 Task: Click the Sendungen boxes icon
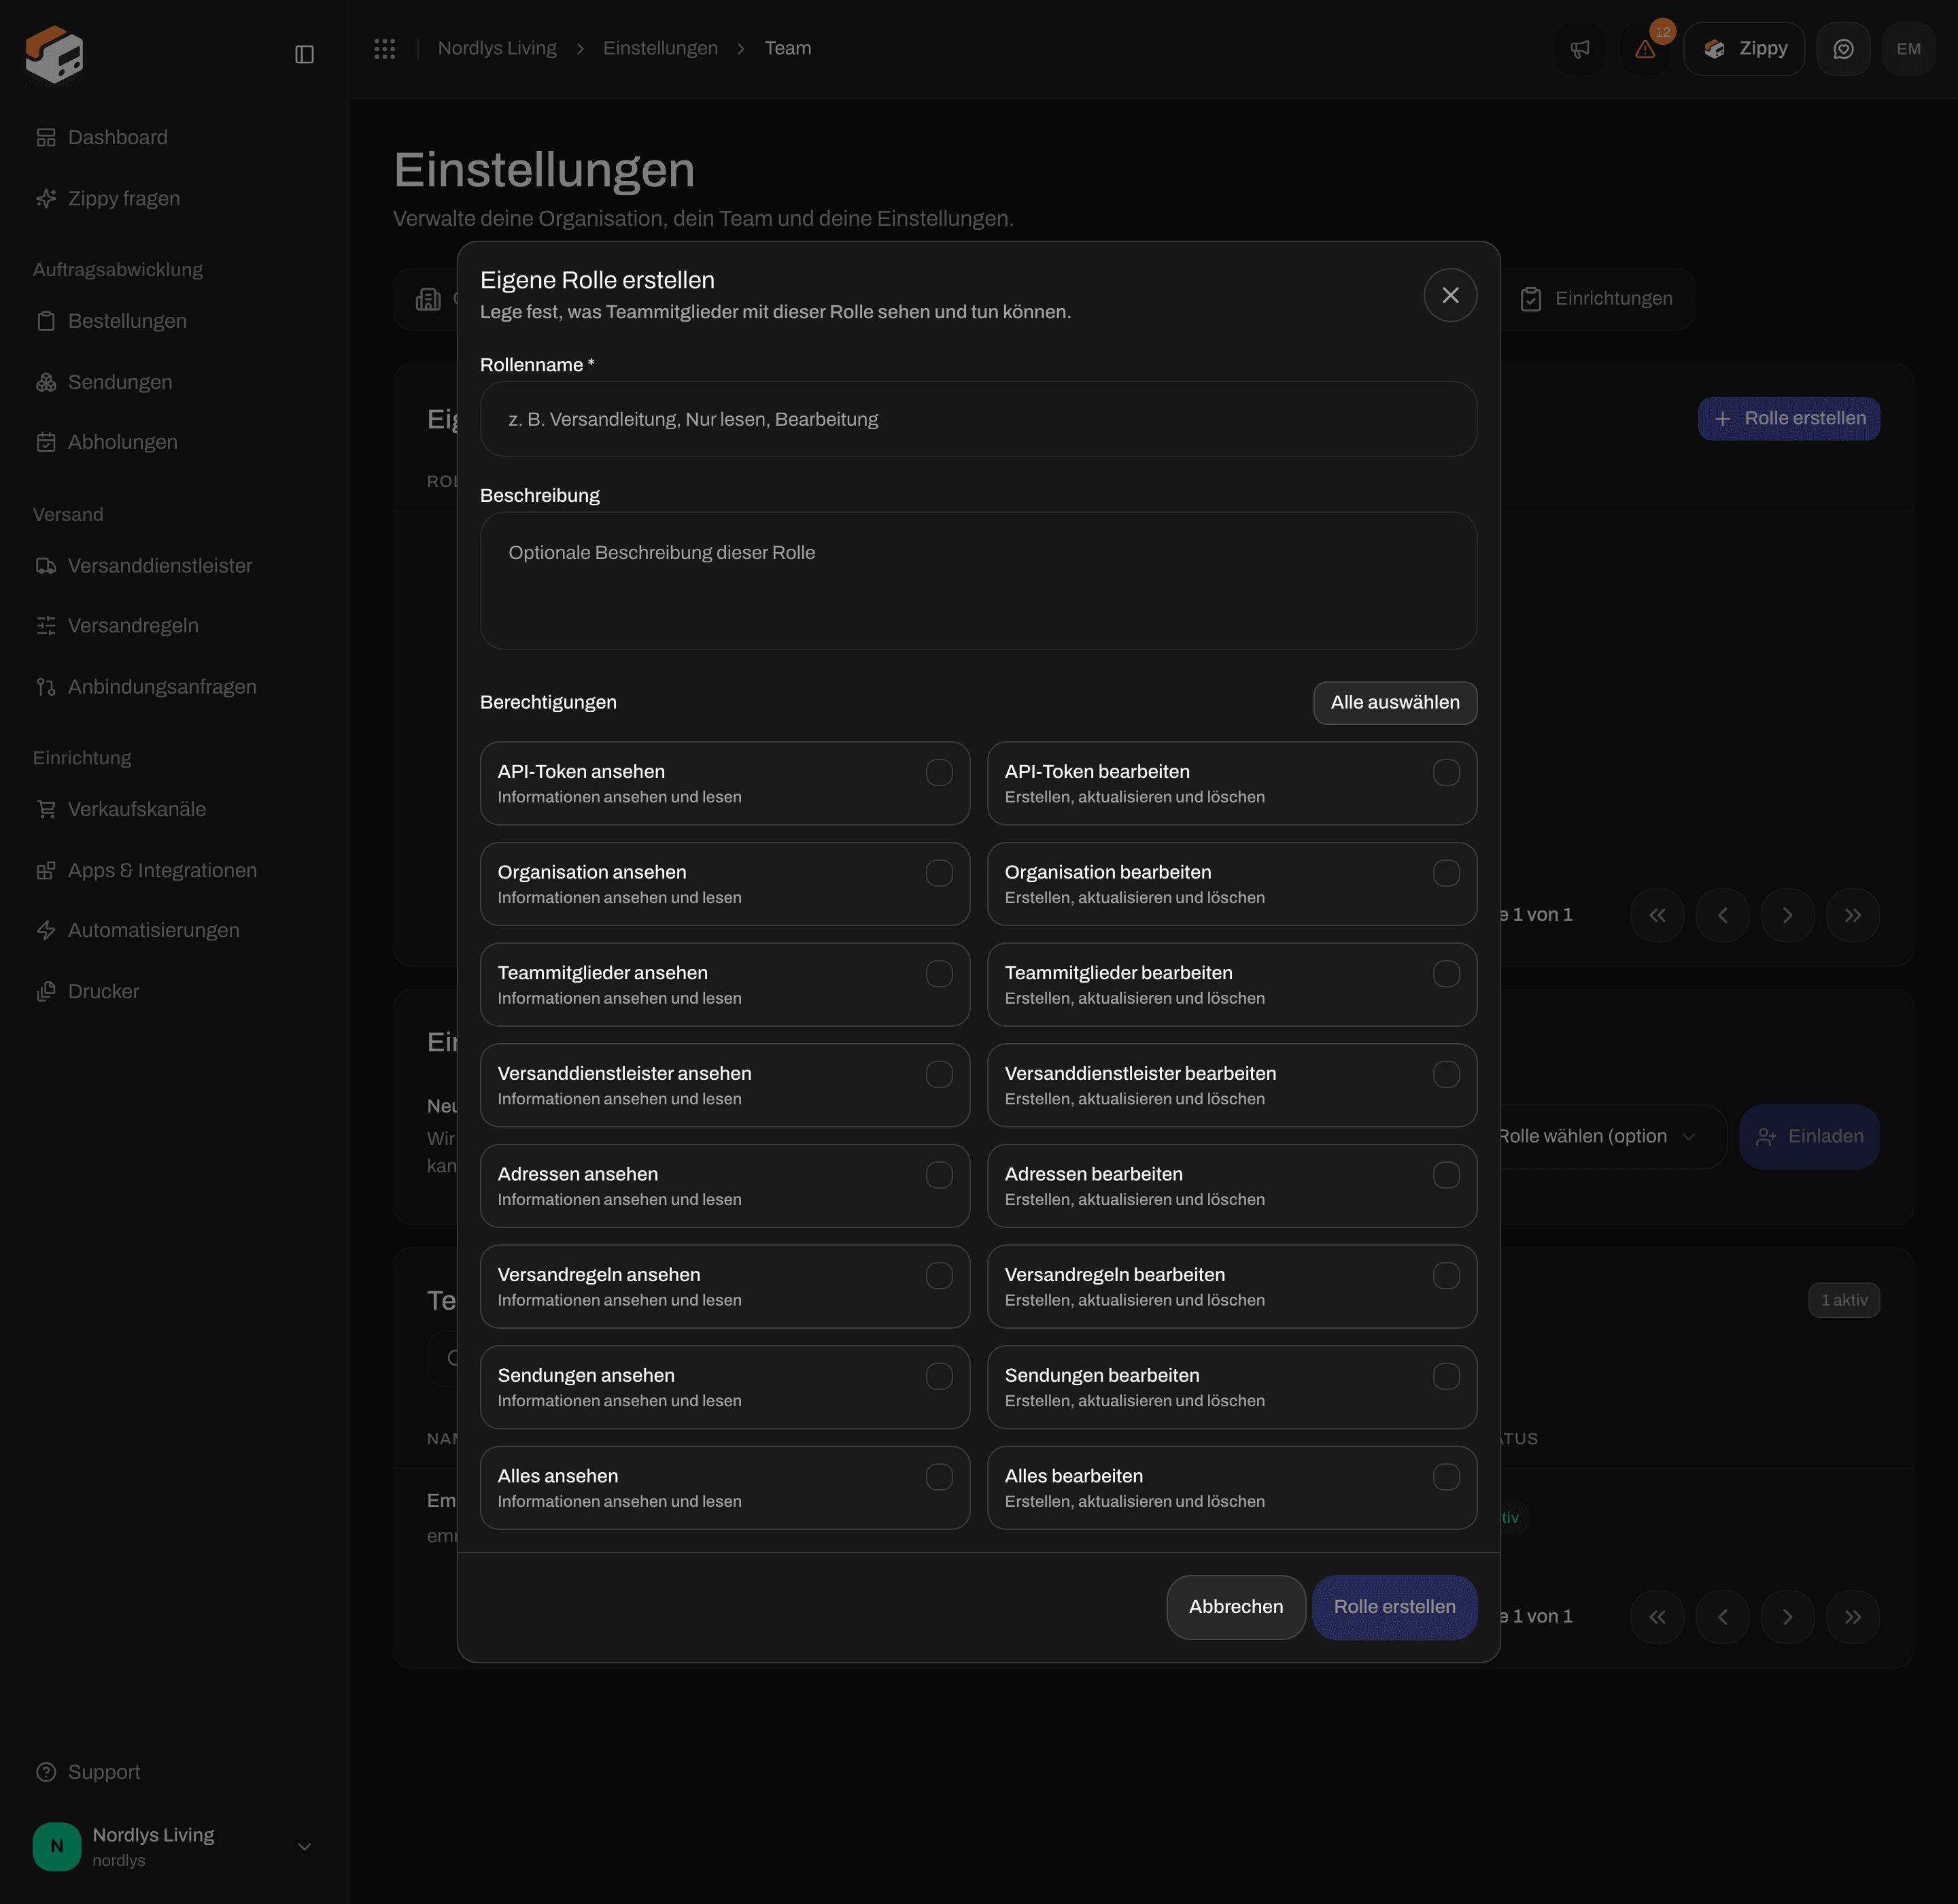tap(46, 382)
